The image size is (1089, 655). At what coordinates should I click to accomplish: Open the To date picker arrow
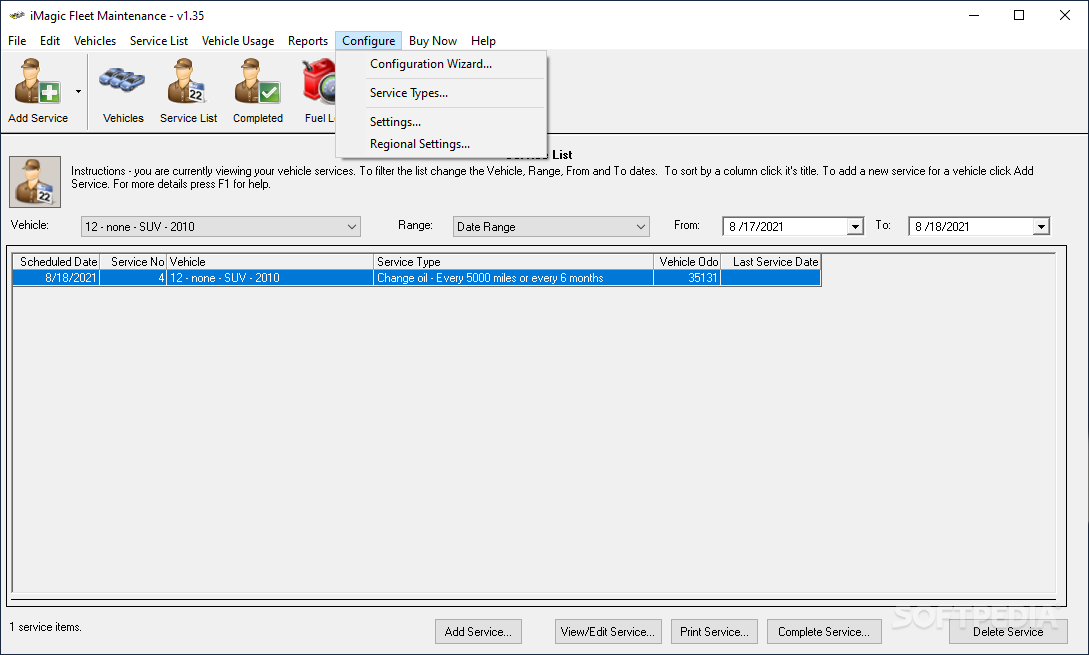pyautogui.click(x=1040, y=226)
